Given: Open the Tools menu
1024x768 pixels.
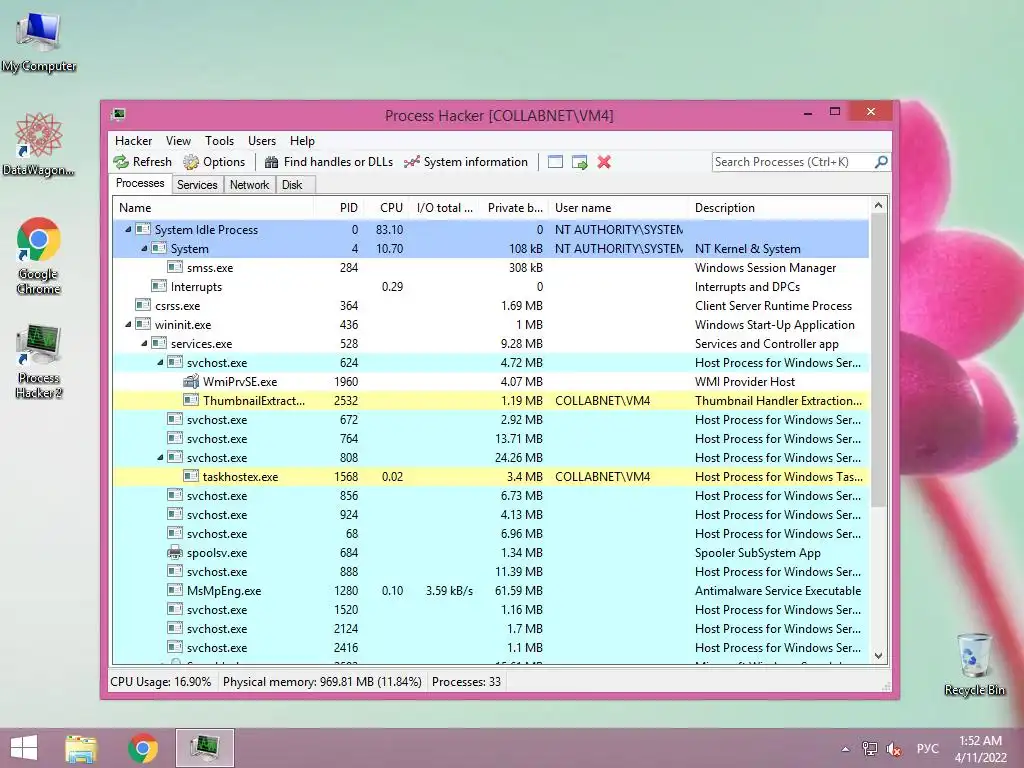Looking at the screenshot, I should tap(219, 141).
